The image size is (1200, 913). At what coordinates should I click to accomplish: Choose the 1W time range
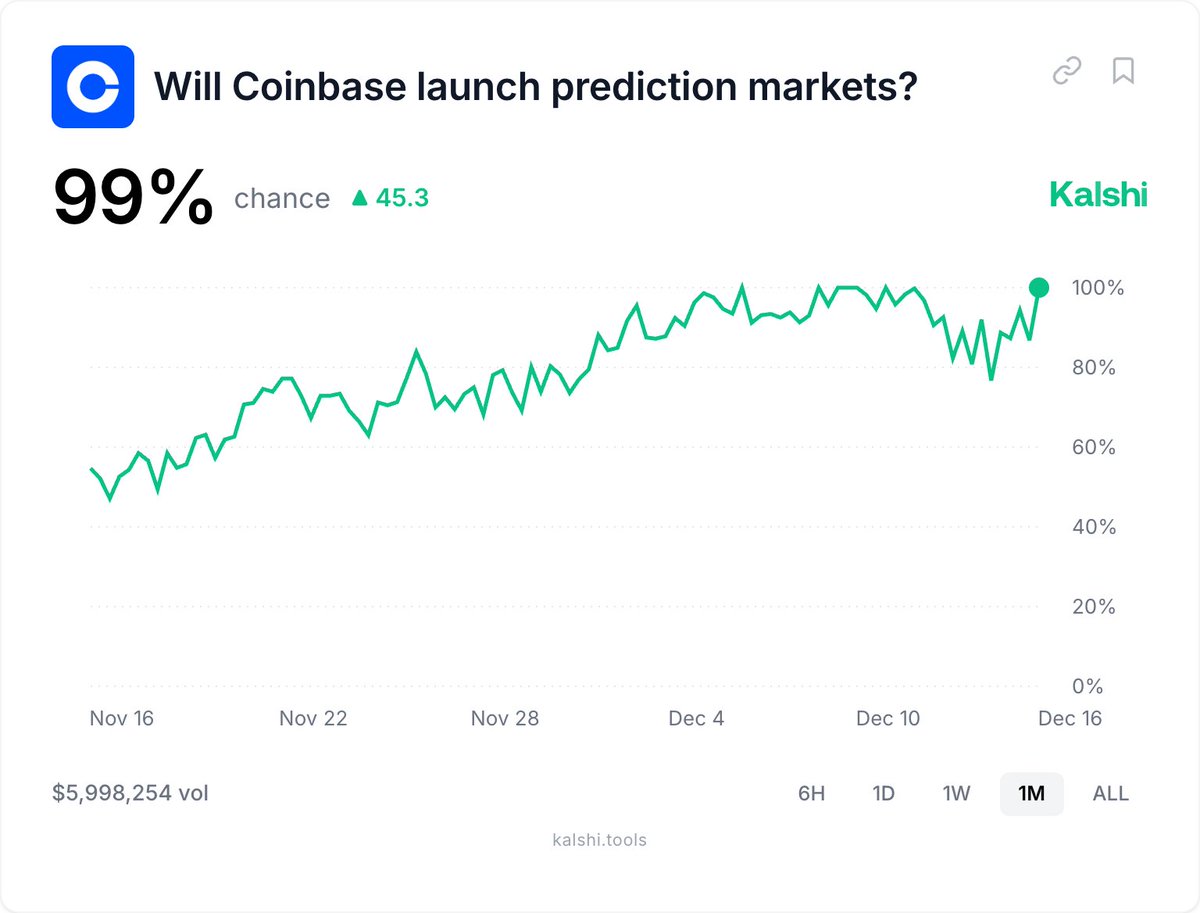click(957, 794)
